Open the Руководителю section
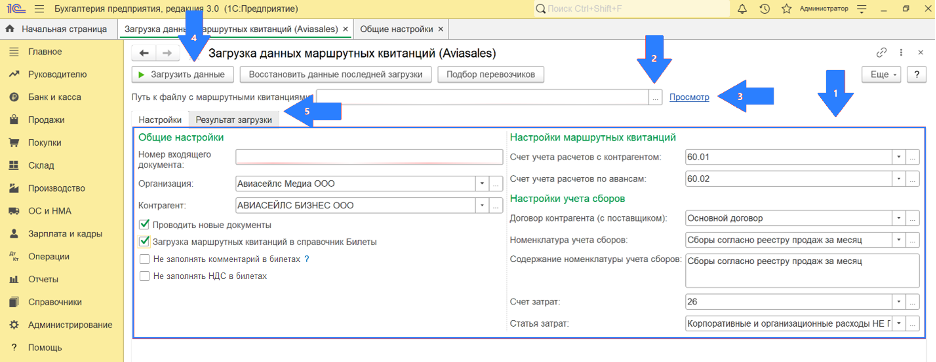The image size is (936, 362). tap(57, 74)
